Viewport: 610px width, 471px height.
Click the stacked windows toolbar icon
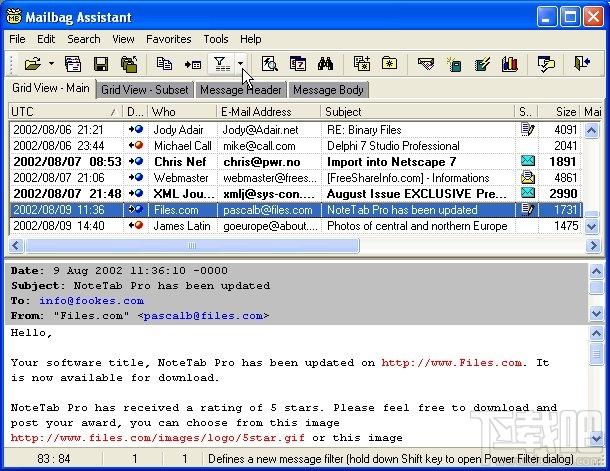pos(73,63)
